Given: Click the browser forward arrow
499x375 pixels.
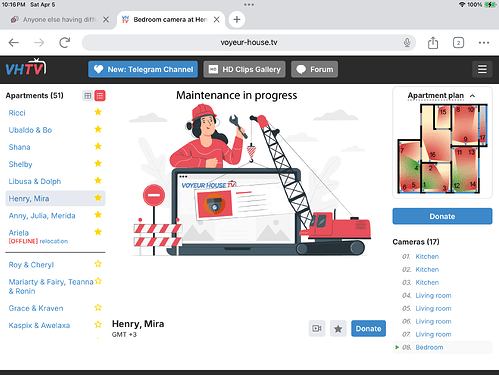Looking at the screenshot, I should point(39,43).
